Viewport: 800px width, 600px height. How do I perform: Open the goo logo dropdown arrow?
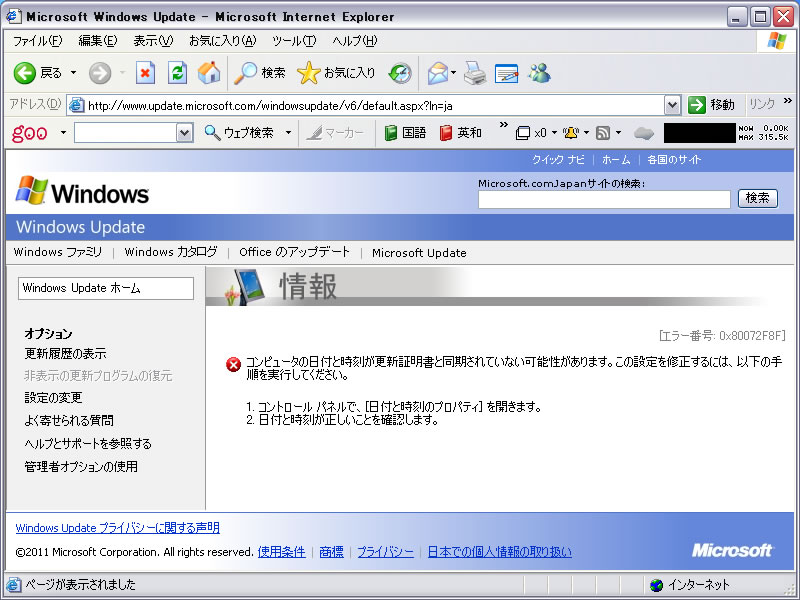tap(63, 133)
